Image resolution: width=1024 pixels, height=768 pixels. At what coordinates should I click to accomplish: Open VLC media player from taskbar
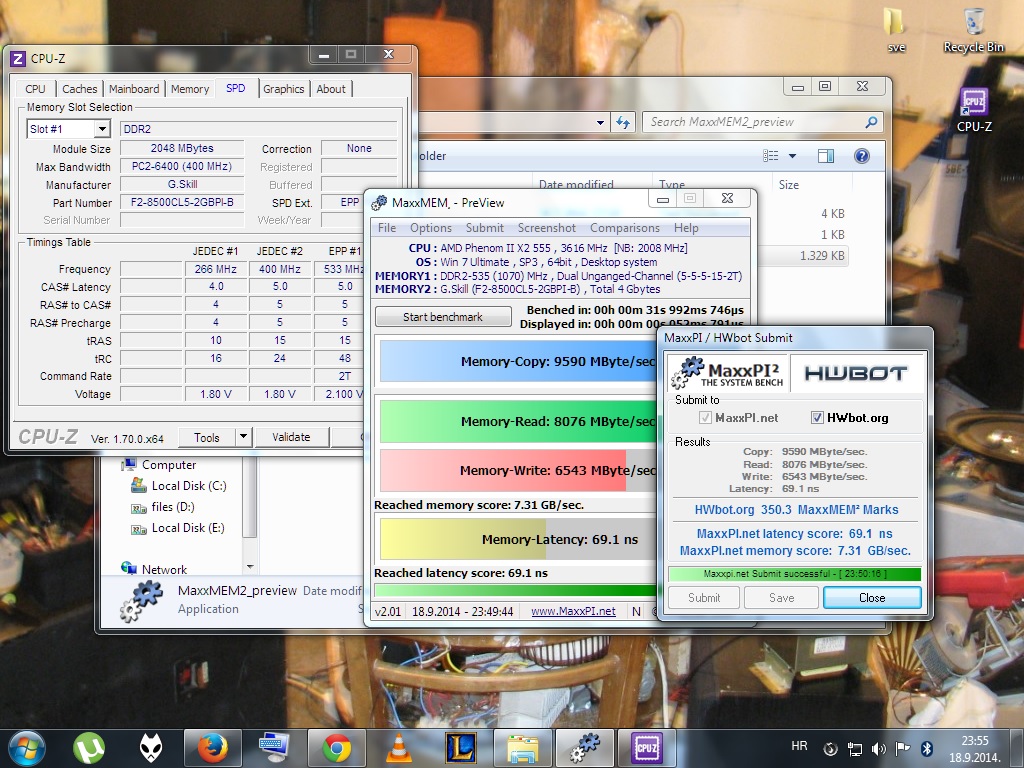click(398, 748)
